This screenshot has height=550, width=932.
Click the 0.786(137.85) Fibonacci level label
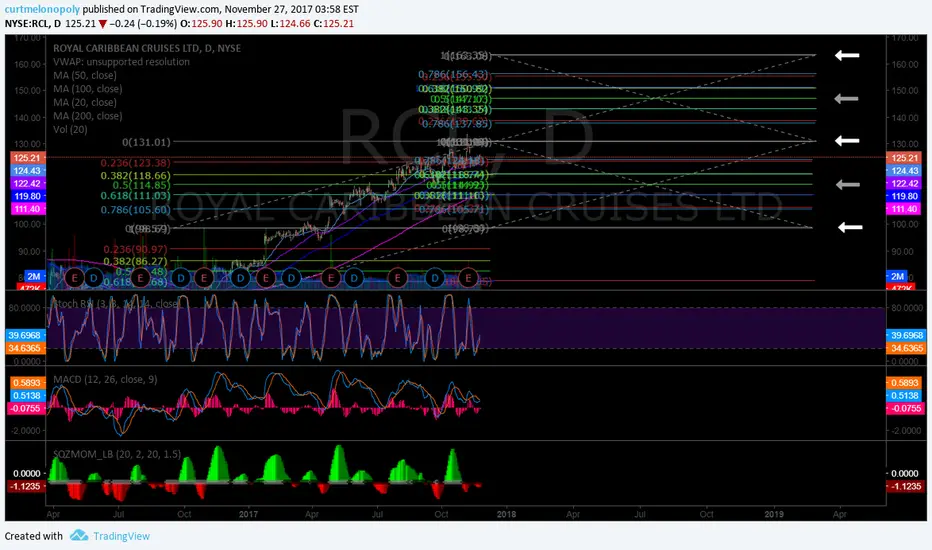coord(457,124)
